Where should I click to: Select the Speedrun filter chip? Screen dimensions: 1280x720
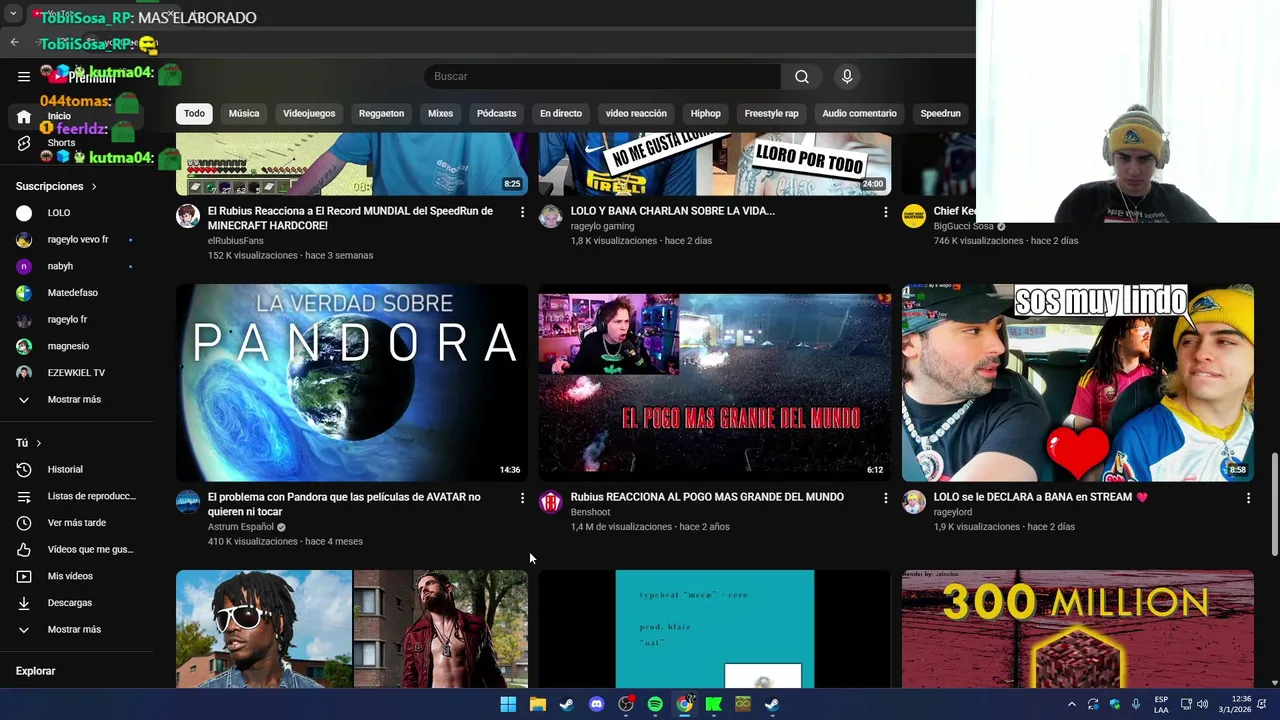[x=940, y=114]
